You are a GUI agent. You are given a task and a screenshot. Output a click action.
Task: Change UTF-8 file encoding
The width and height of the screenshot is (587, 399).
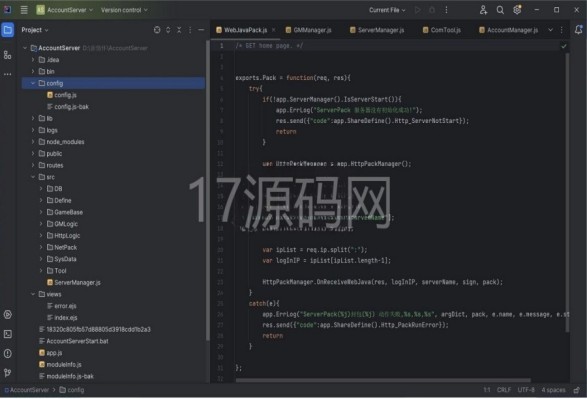point(526,390)
